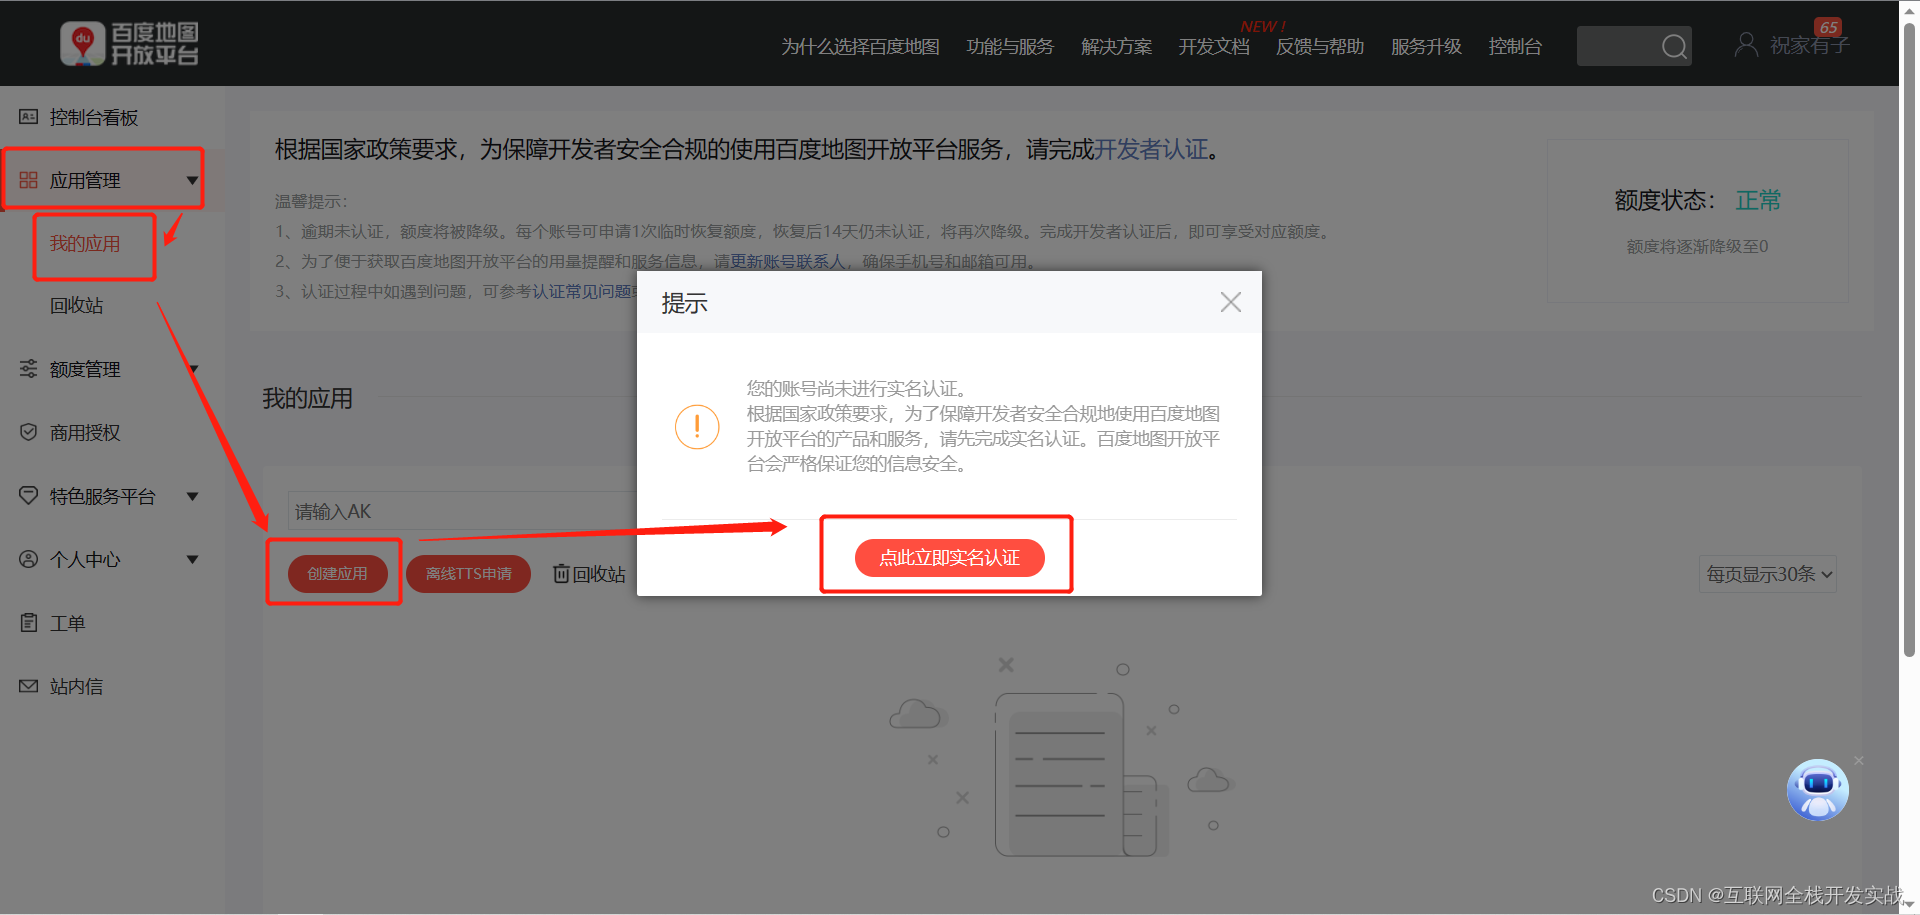Click the 创建应用 button

337,573
